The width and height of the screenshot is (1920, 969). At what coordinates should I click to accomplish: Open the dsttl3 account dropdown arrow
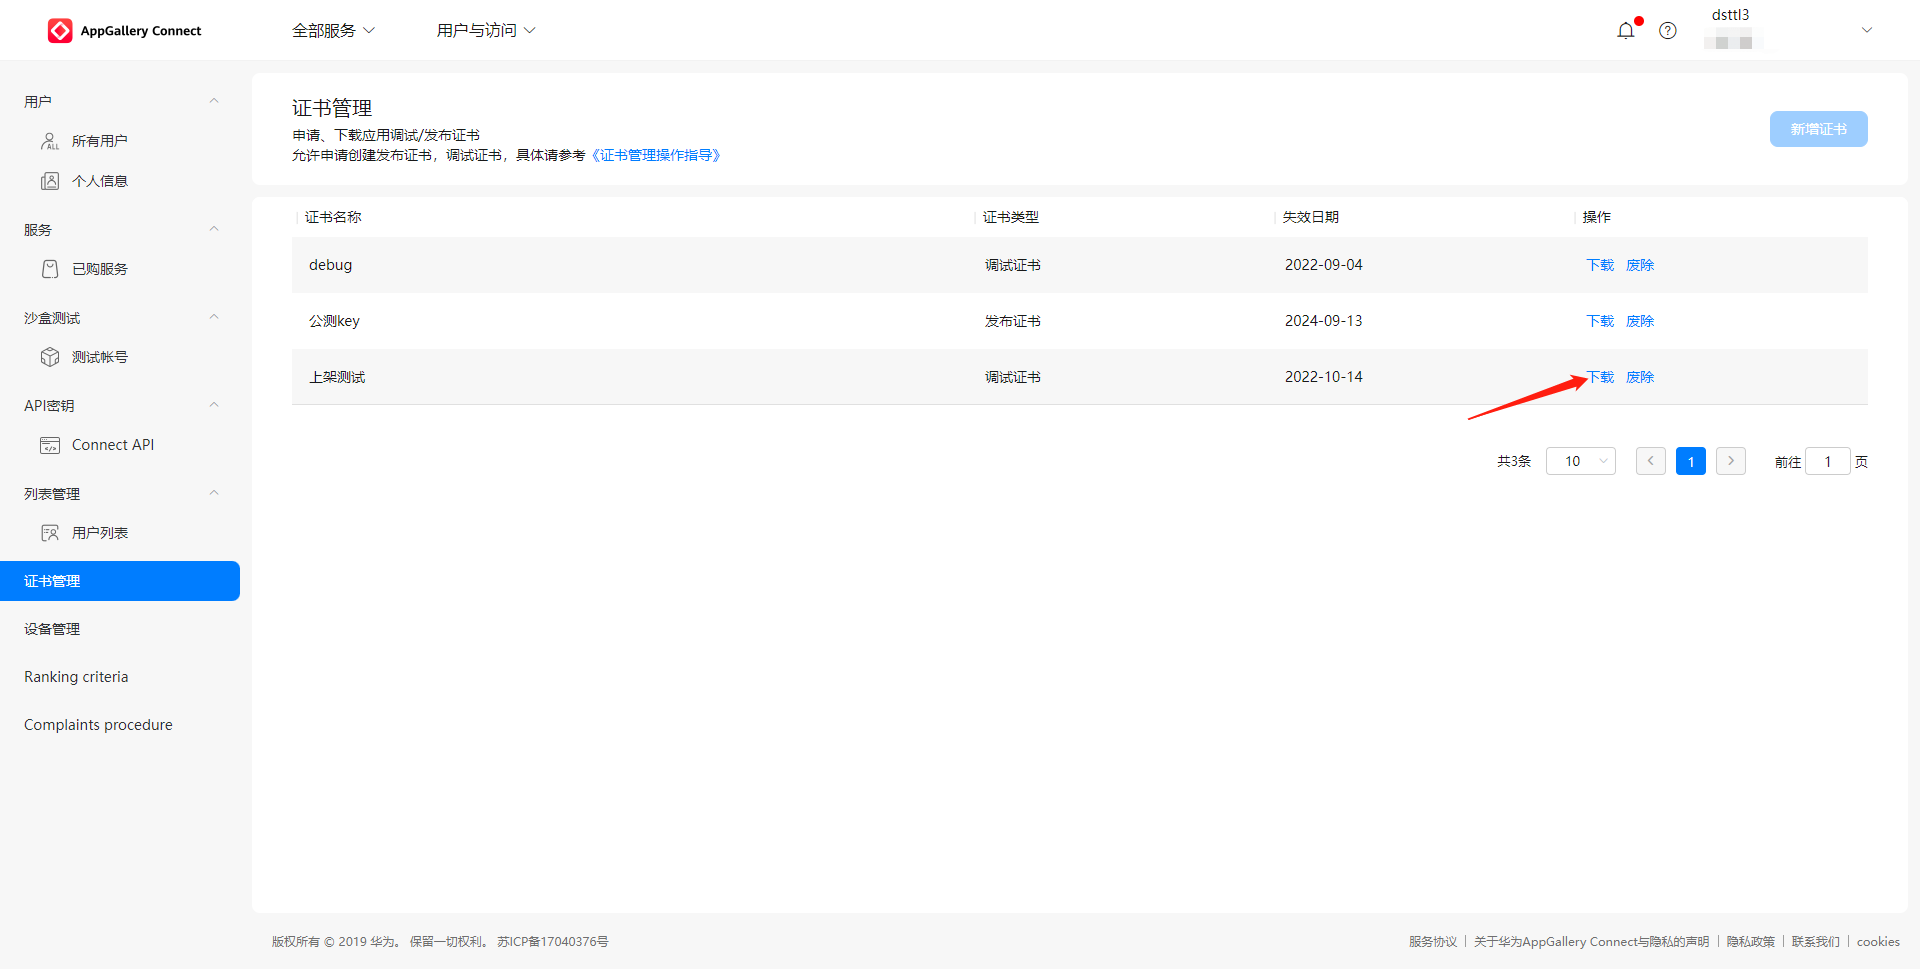tap(1866, 31)
